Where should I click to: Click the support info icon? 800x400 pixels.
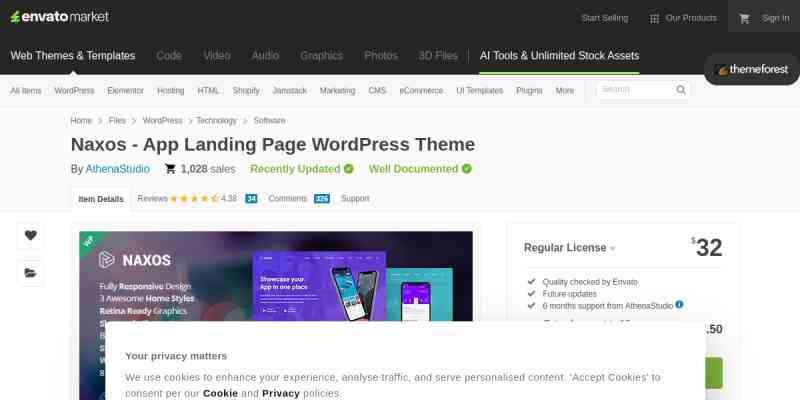(680, 304)
